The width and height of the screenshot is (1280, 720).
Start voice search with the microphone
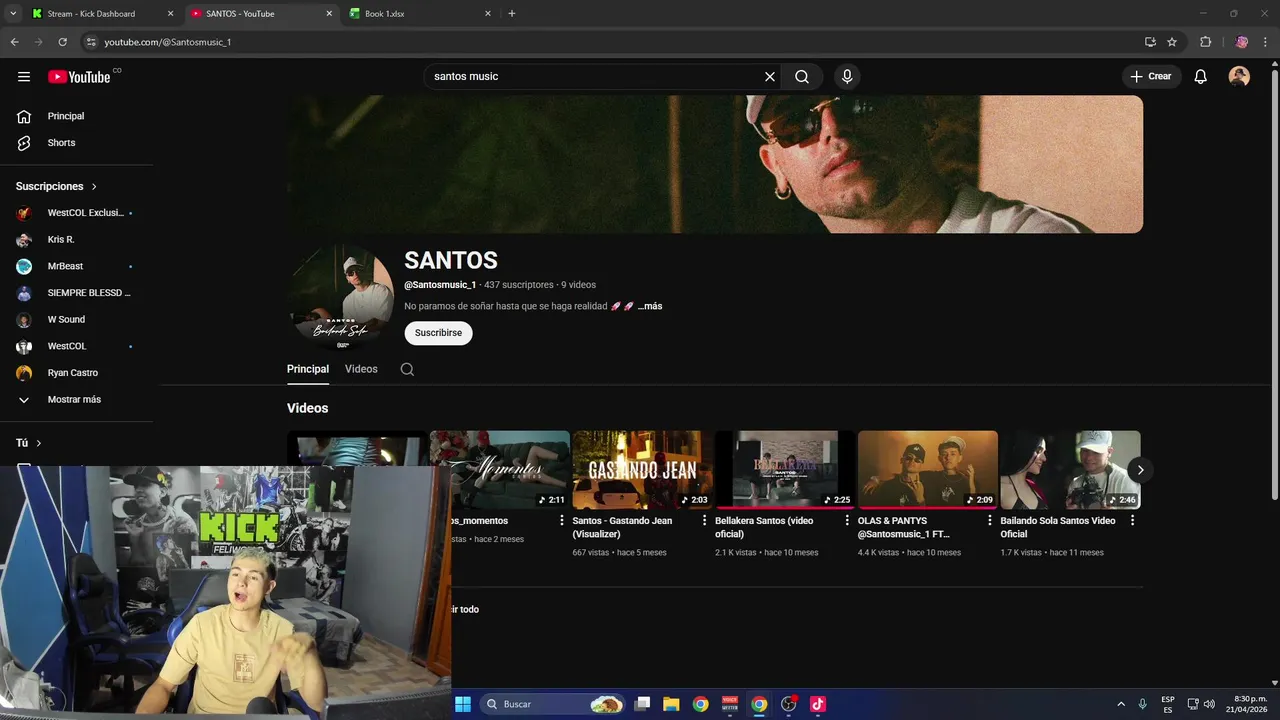(847, 77)
